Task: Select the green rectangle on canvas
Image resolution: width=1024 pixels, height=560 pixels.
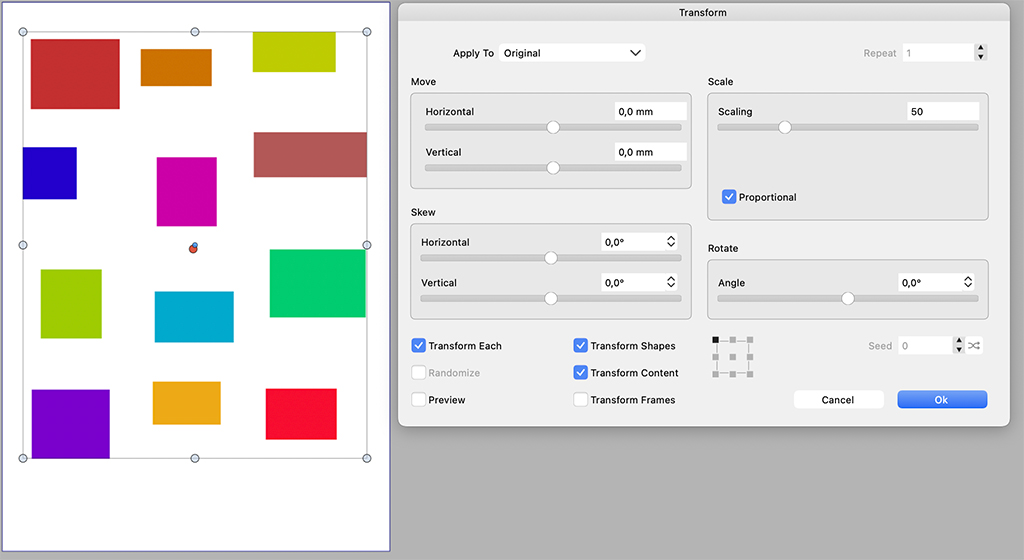Action: click(x=317, y=283)
